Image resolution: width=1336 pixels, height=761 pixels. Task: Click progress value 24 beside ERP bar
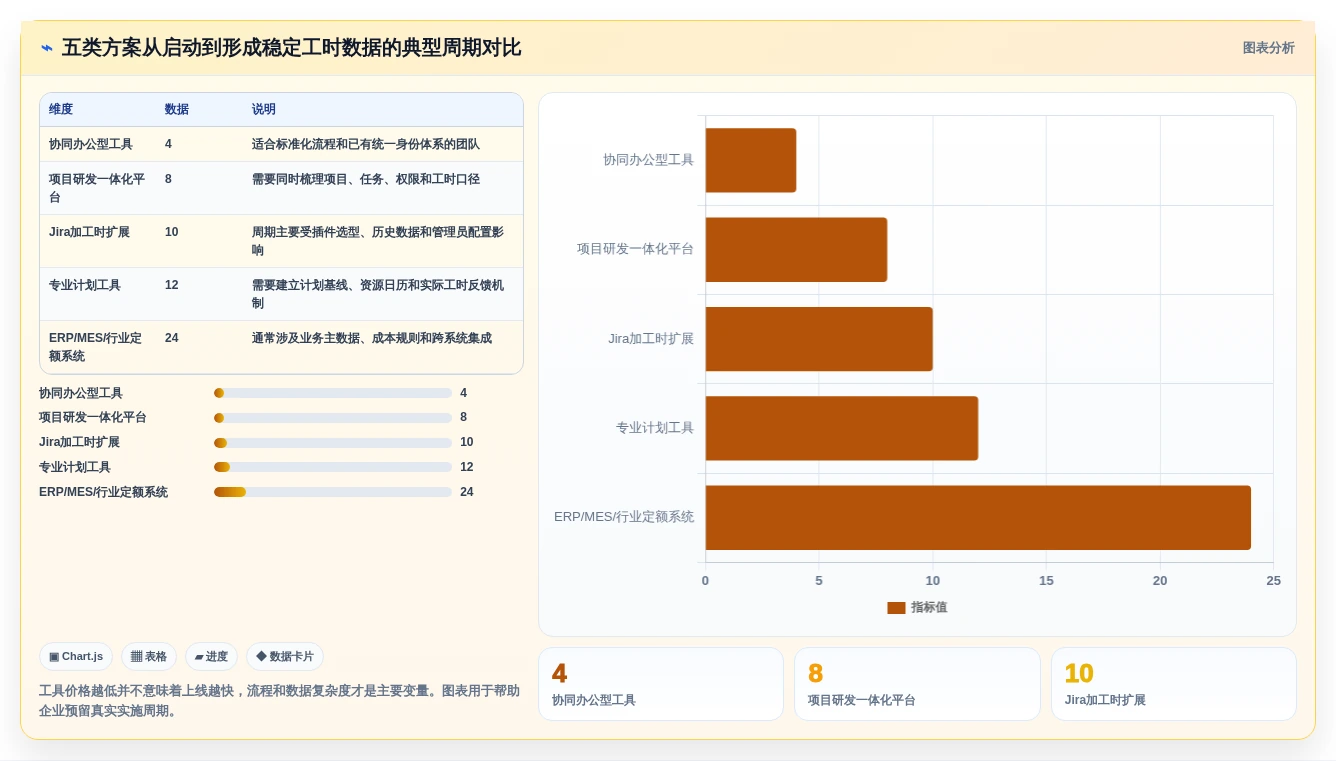[x=467, y=492]
